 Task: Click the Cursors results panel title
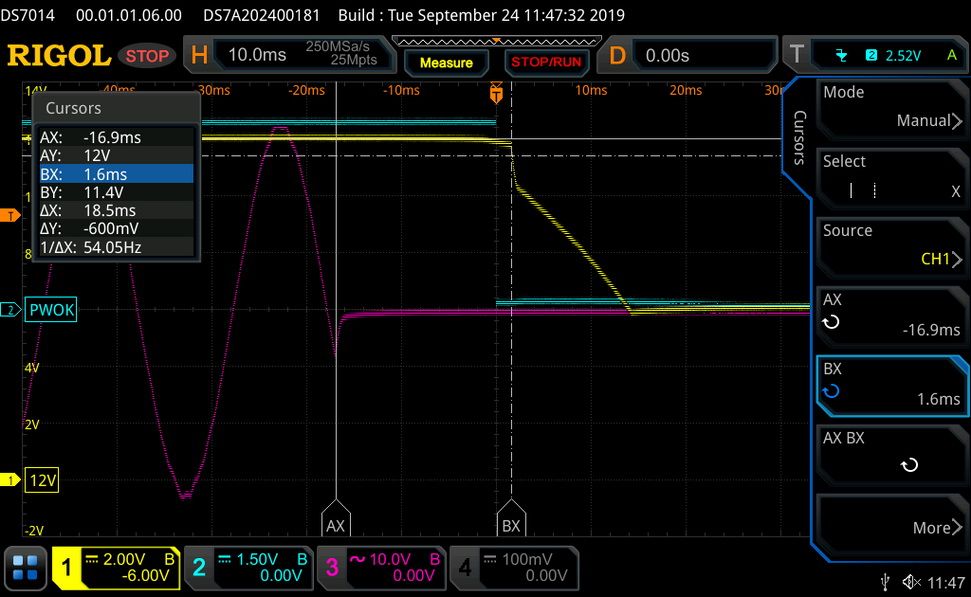73,108
